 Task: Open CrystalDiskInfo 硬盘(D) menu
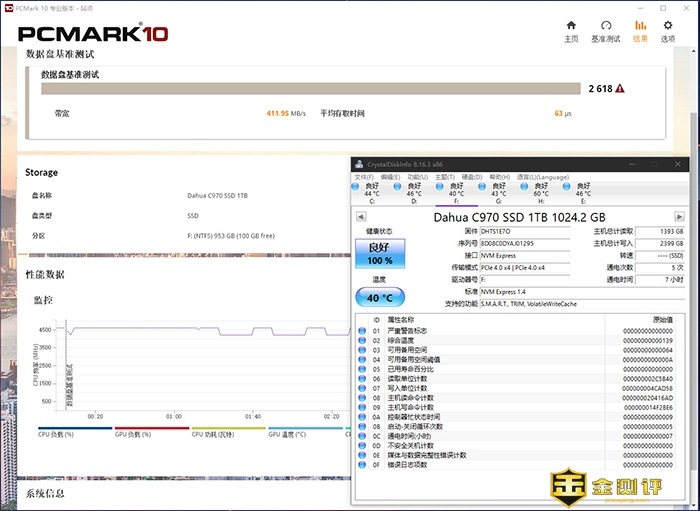[x=472, y=177]
